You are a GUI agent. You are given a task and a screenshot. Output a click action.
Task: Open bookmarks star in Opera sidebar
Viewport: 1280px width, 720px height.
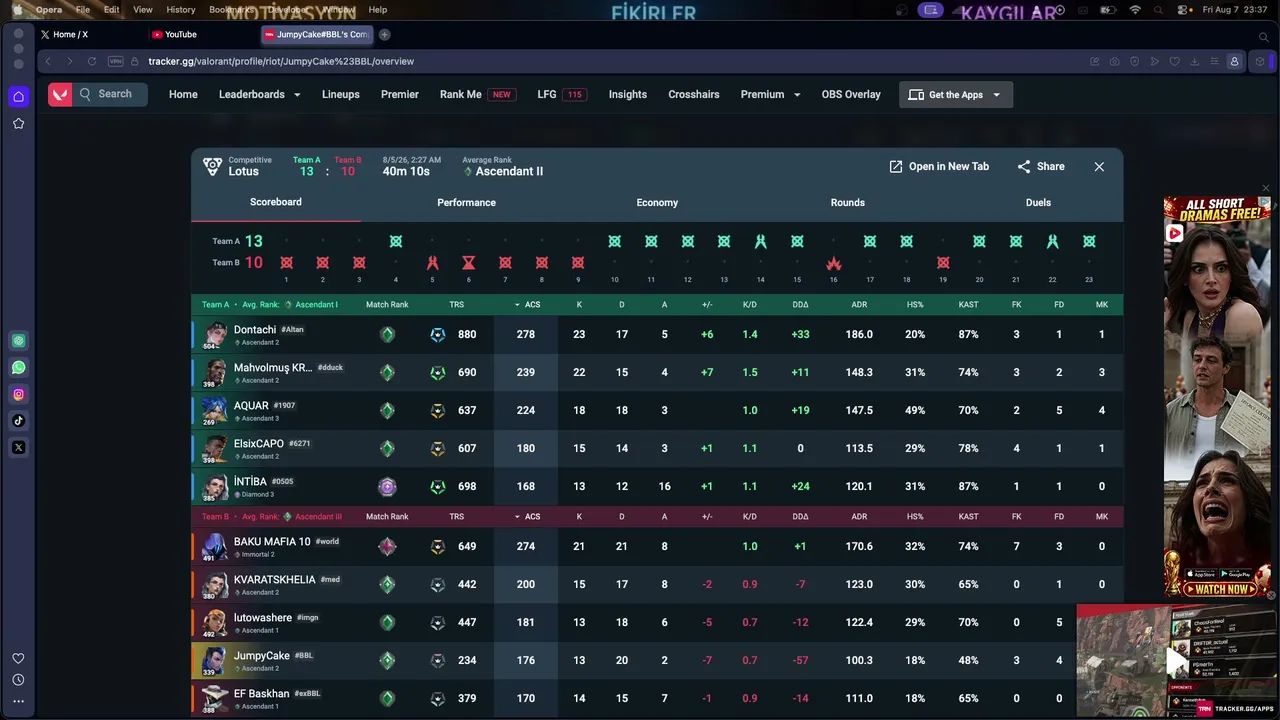[18, 123]
